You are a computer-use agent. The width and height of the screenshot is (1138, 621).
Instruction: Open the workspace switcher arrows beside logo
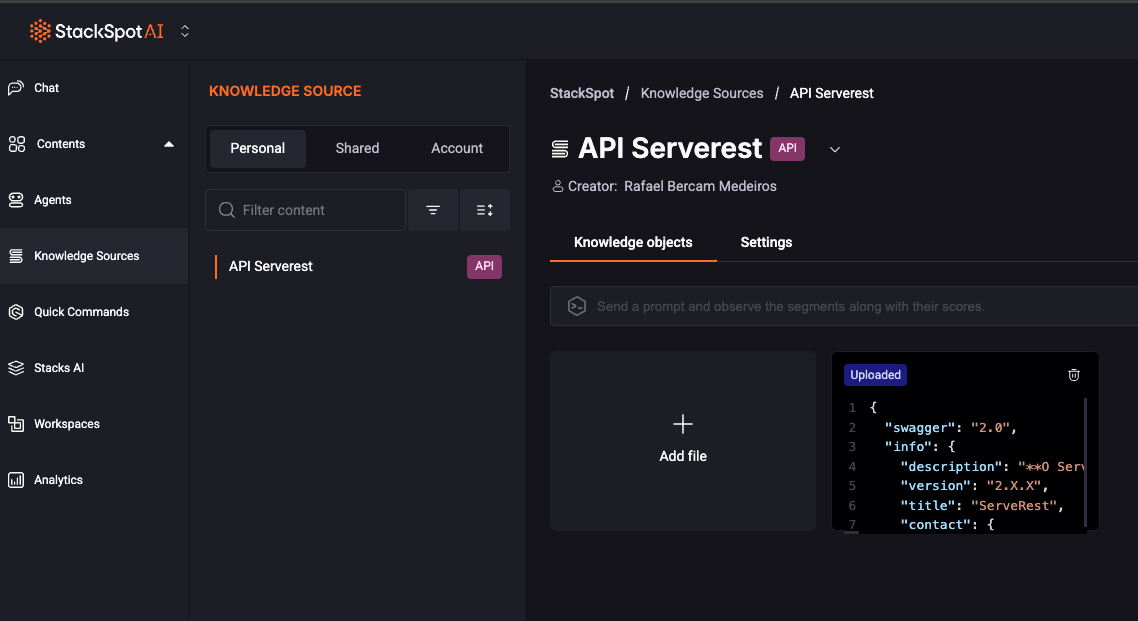(x=185, y=31)
